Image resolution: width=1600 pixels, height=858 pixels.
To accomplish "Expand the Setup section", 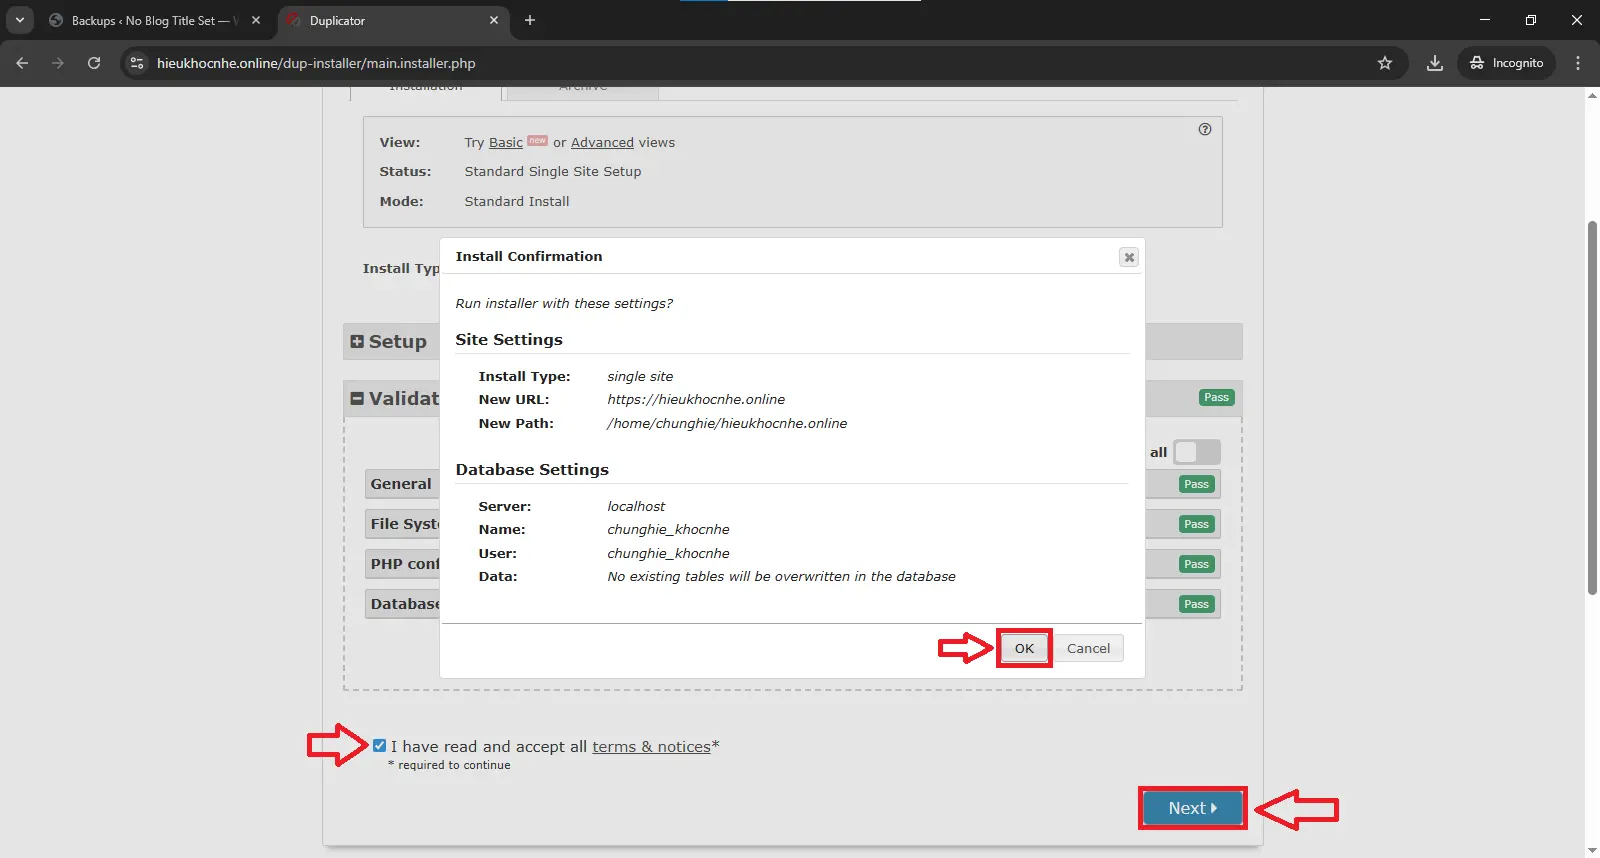I will [357, 342].
